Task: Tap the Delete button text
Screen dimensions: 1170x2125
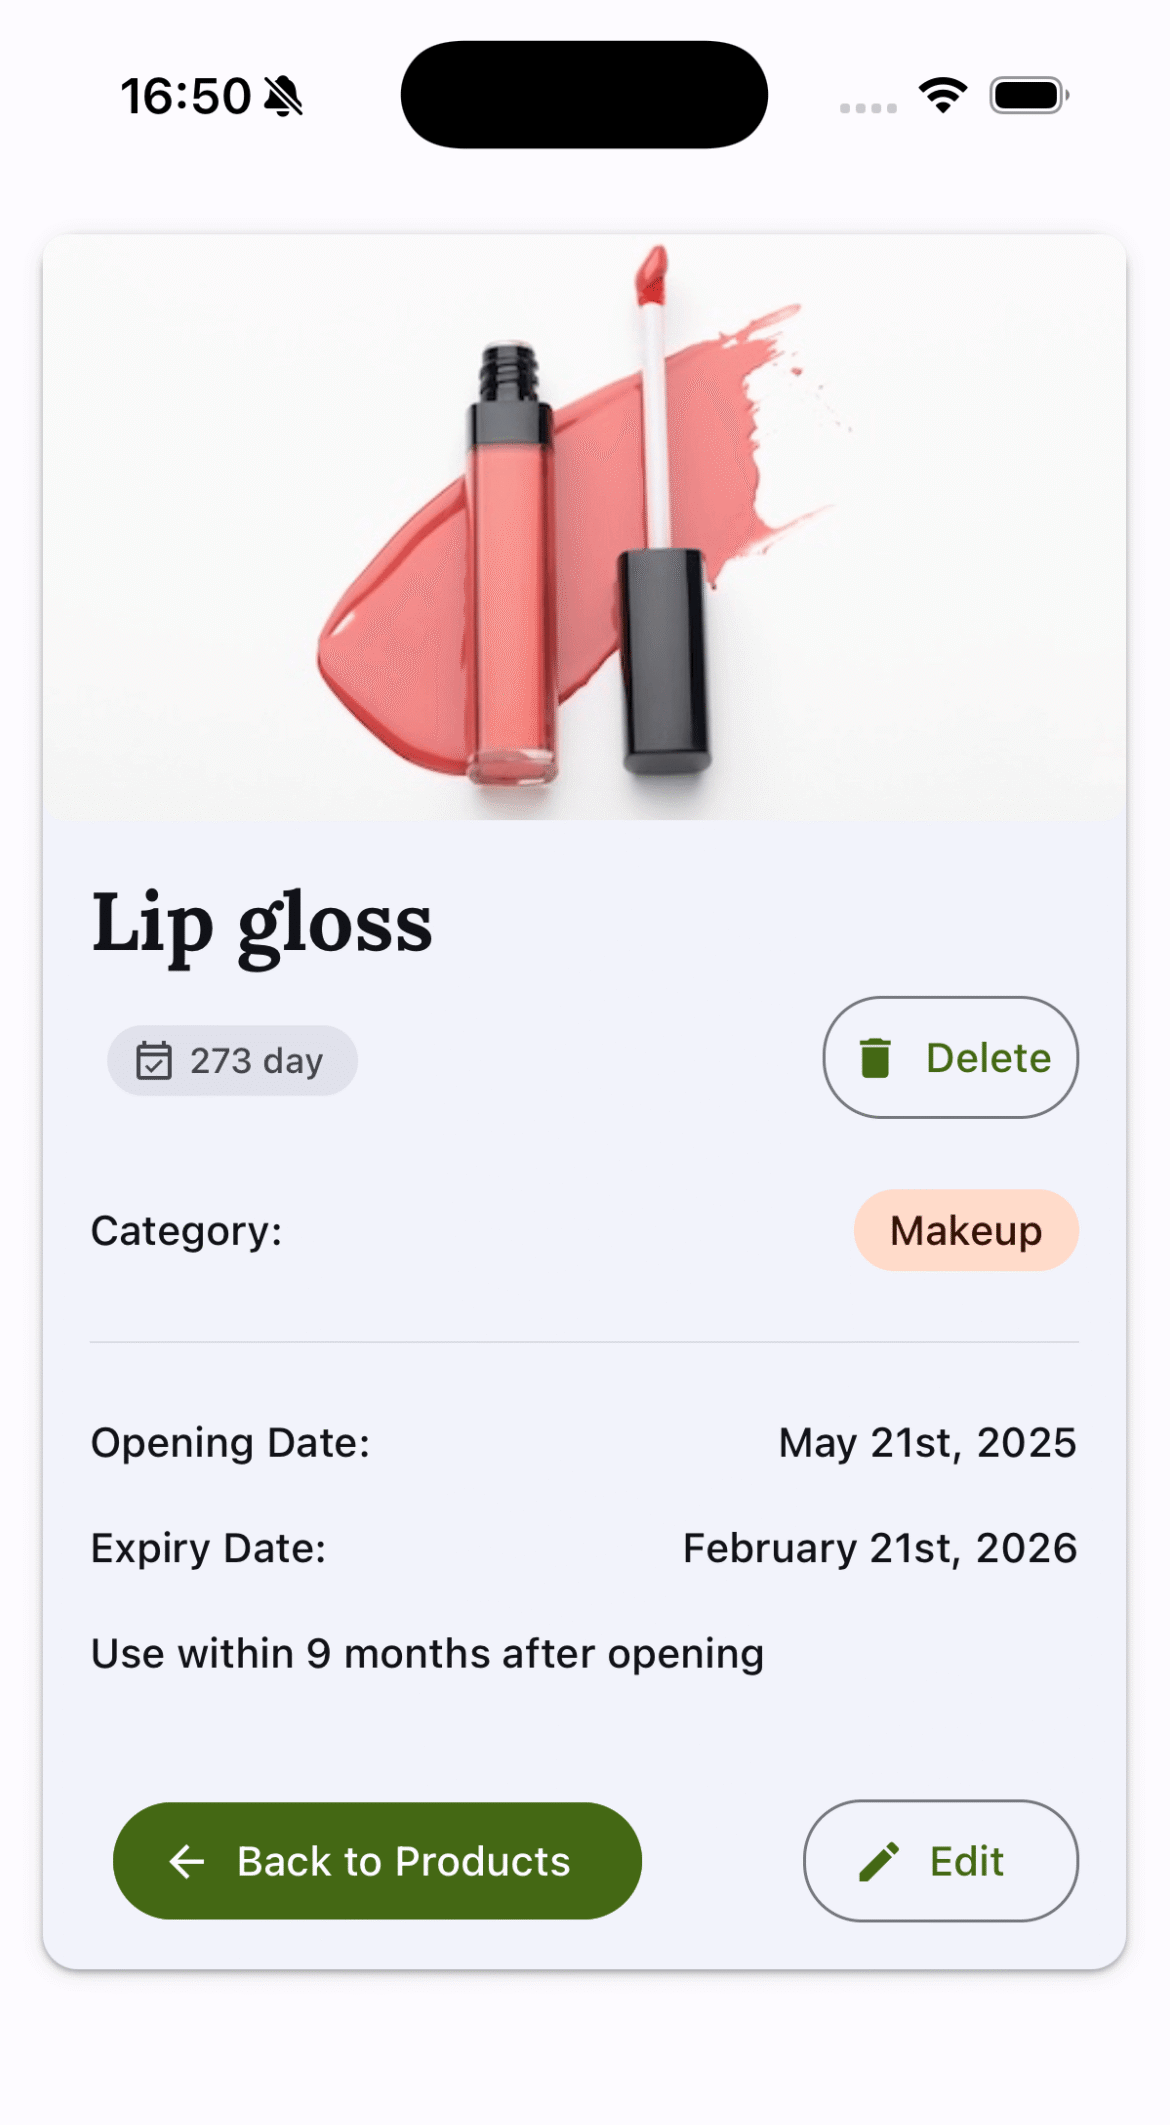Action: tap(988, 1058)
